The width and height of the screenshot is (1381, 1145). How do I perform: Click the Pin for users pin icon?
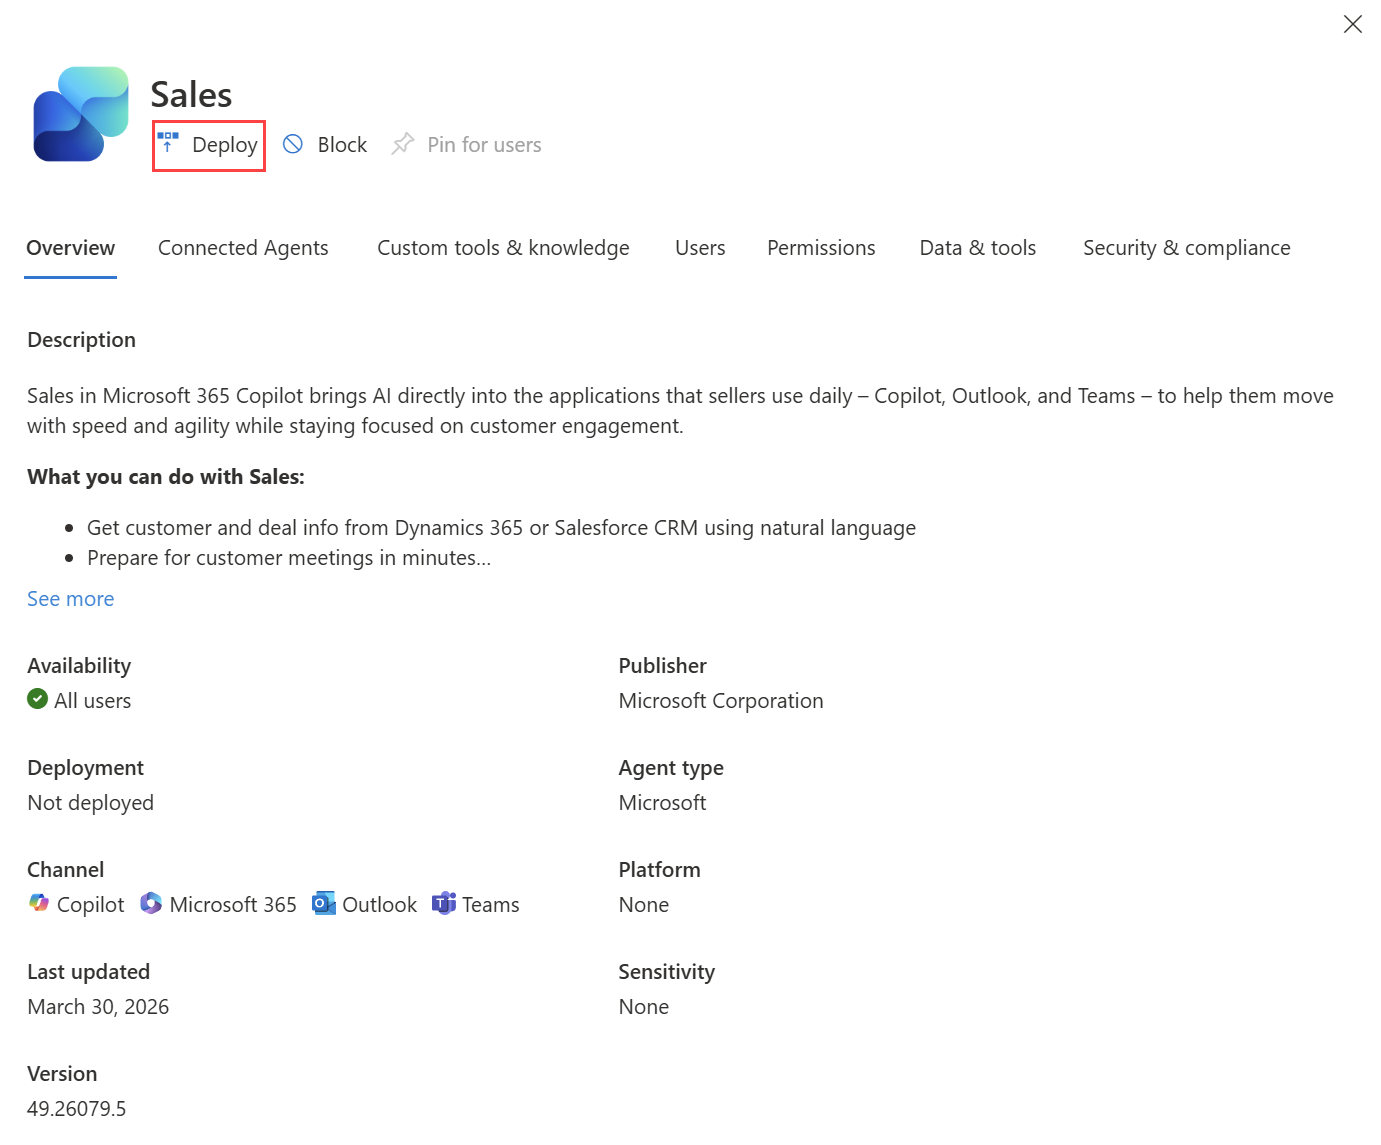point(403,143)
